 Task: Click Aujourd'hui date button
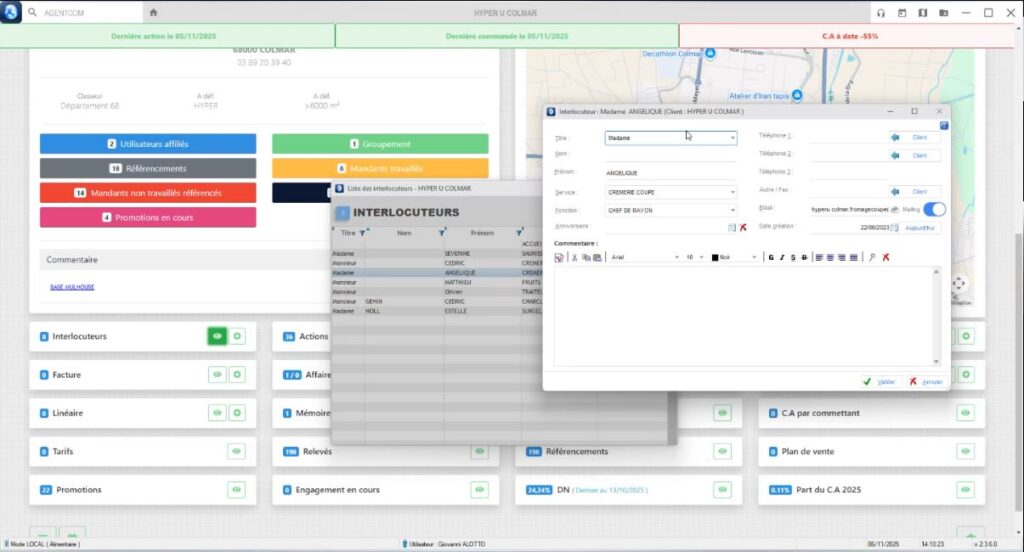point(920,228)
